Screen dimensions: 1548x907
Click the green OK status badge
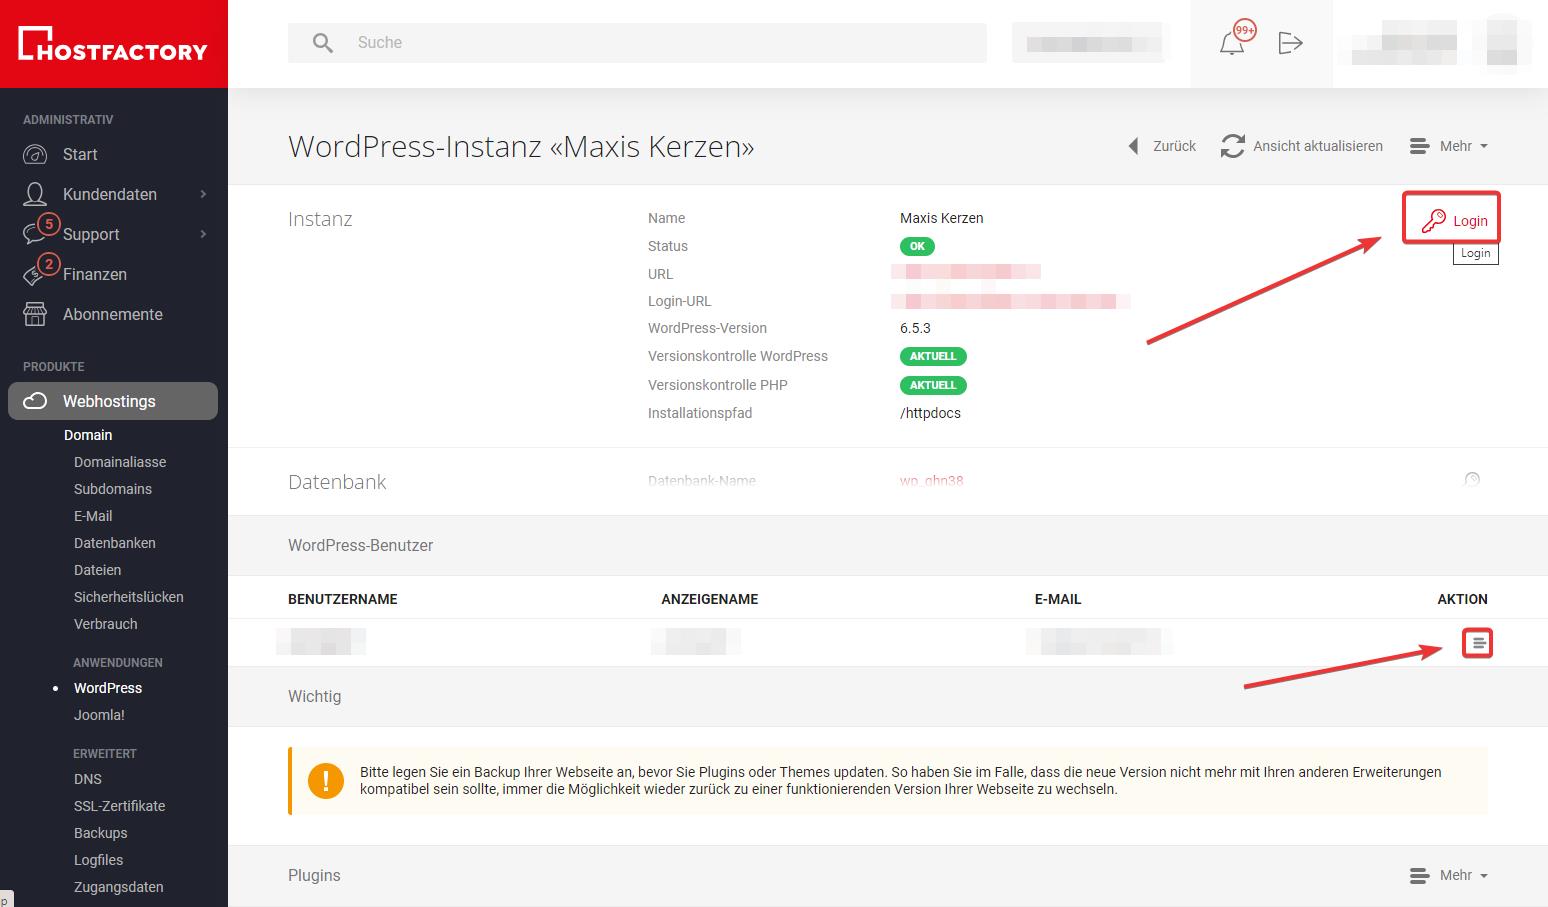(x=917, y=246)
